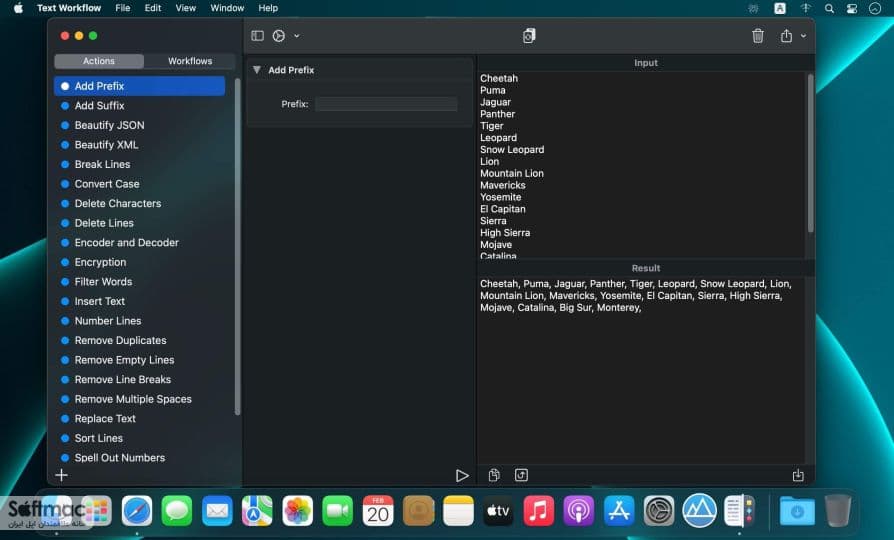Select the Insert Text action
This screenshot has width=894, height=540.
[140, 301]
